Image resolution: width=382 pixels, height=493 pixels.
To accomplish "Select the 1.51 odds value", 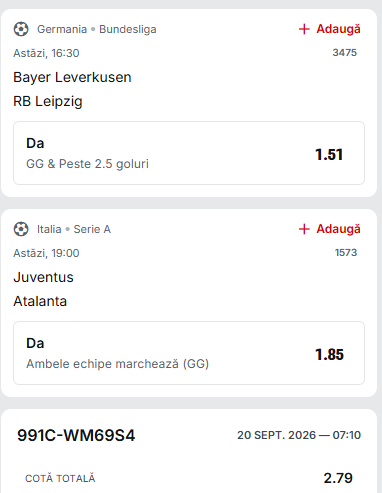I will click(329, 155).
